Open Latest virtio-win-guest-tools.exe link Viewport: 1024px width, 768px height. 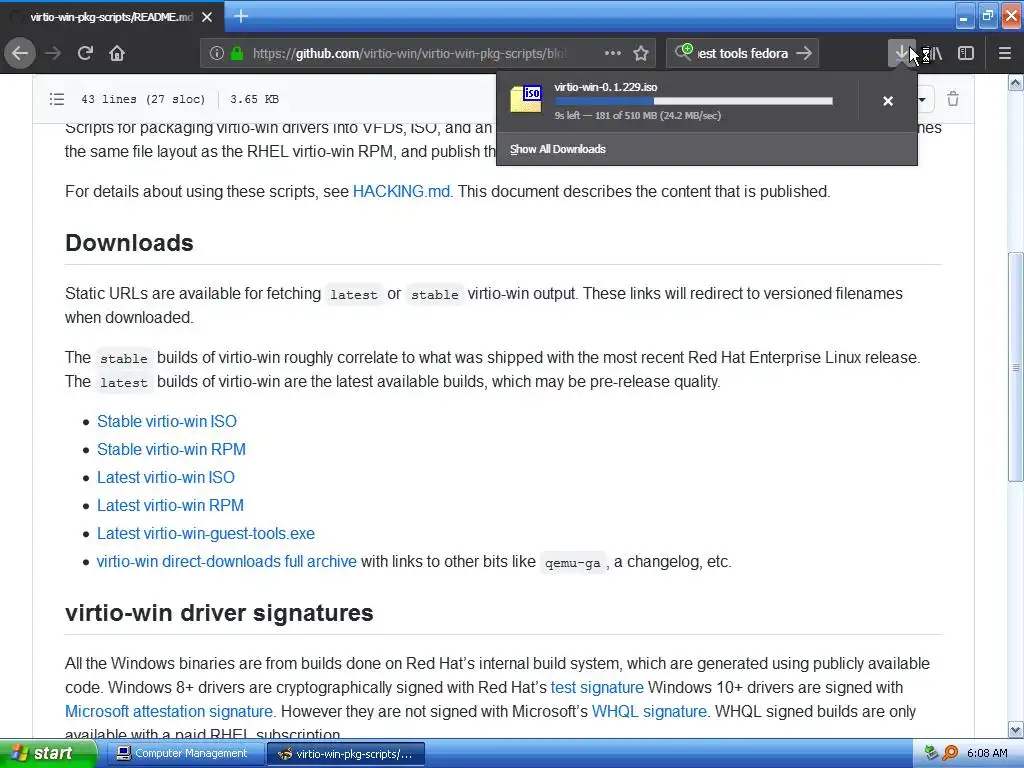(x=206, y=534)
